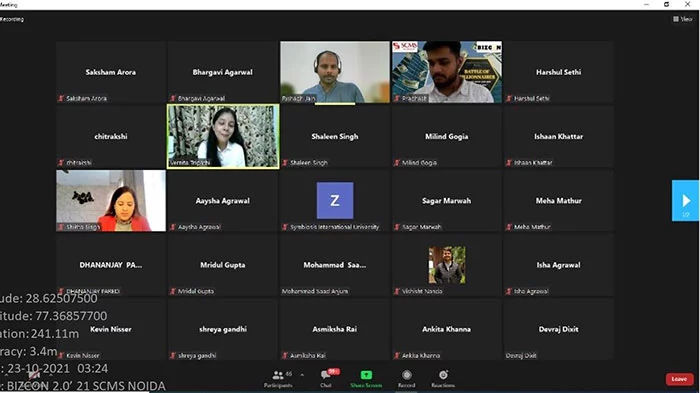Select Kevin Nisser's tile
The image size is (700, 393).
coord(111,329)
